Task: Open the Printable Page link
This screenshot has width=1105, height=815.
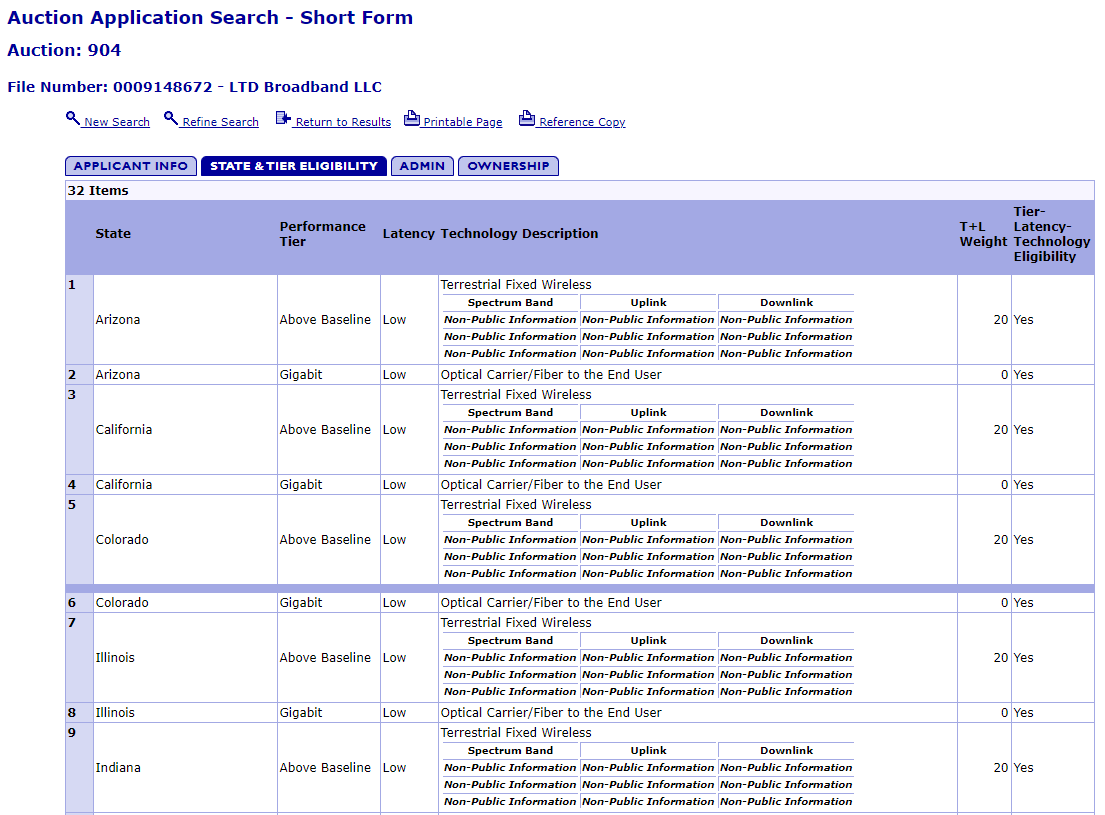Action: coord(462,122)
